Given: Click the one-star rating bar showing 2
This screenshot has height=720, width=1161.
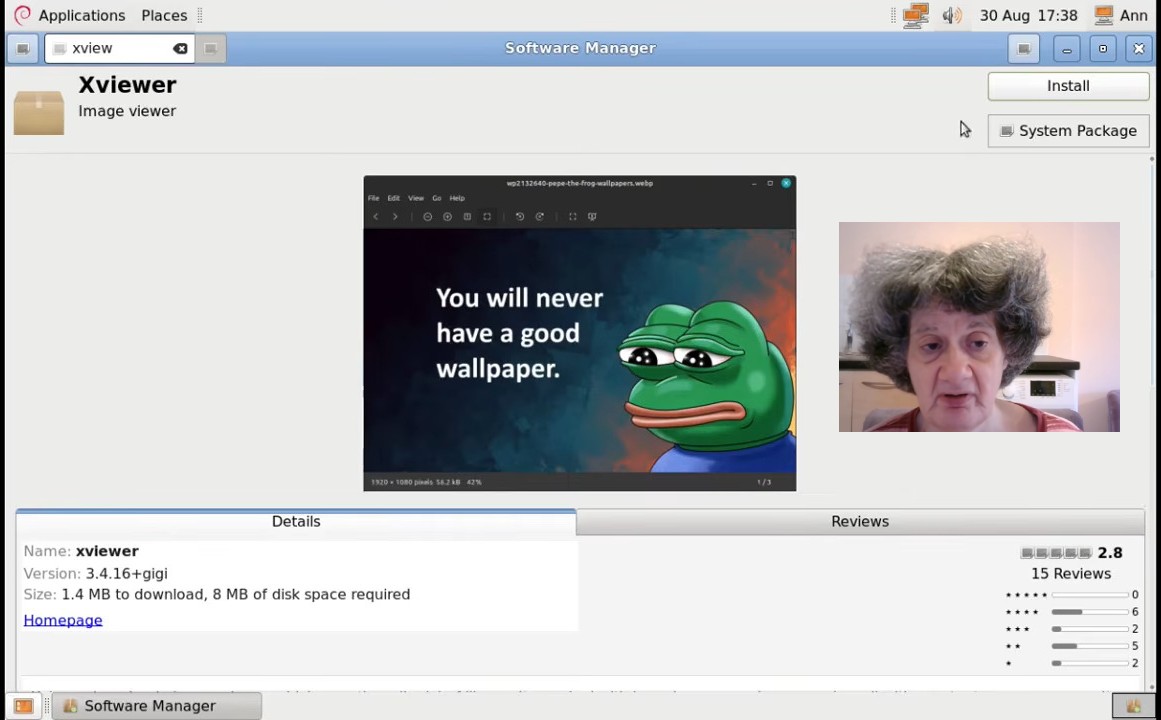Looking at the screenshot, I should pyautogui.click(x=1089, y=663).
